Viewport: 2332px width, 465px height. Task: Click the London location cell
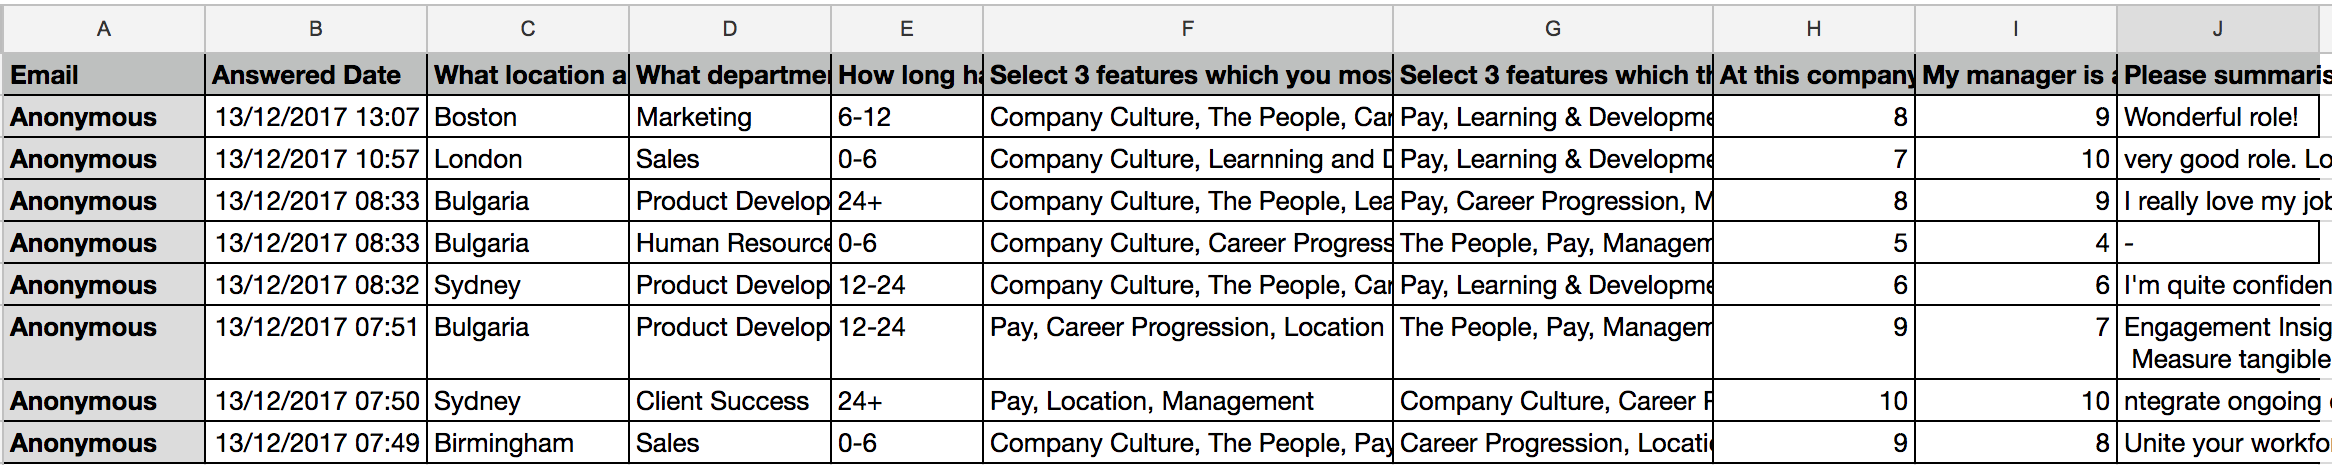(x=528, y=159)
